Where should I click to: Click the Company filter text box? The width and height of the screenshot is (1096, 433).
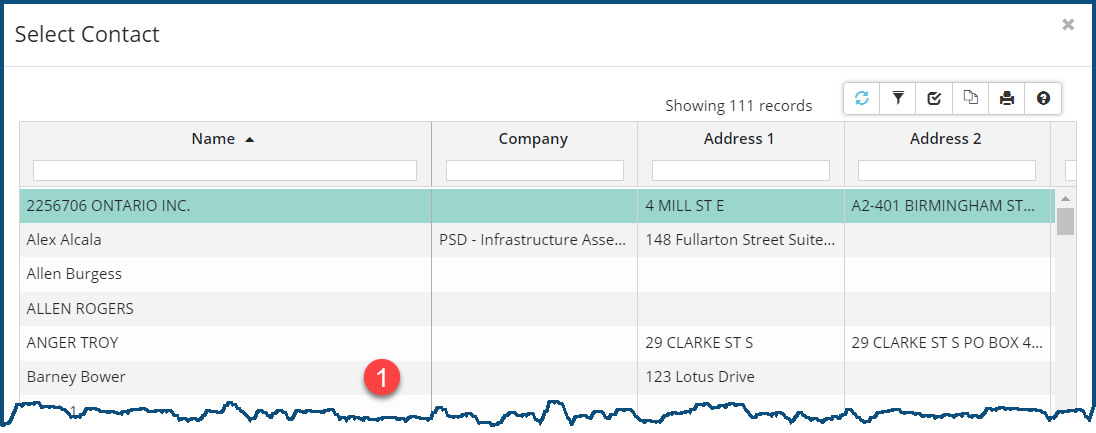534,171
